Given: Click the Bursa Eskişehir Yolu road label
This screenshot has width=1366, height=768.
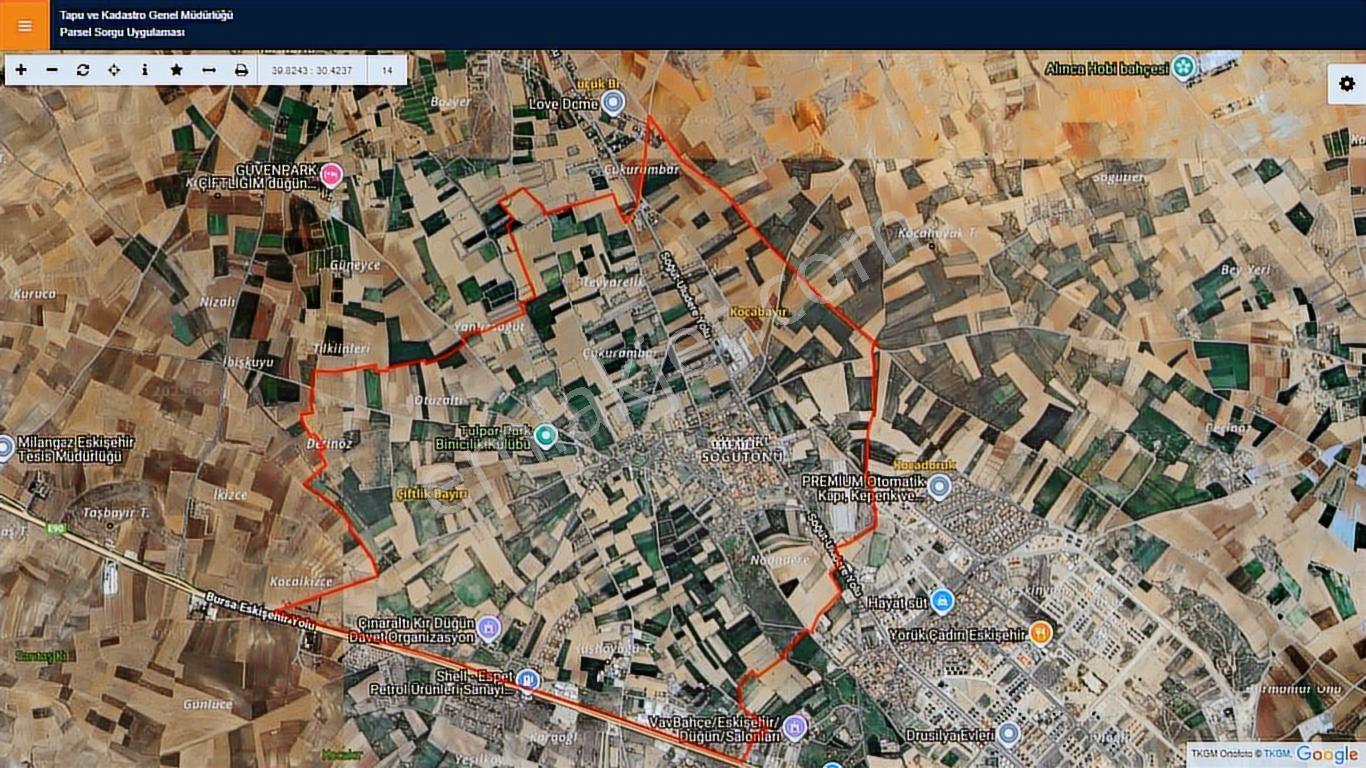Looking at the screenshot, I should click(x=258, y=610).
